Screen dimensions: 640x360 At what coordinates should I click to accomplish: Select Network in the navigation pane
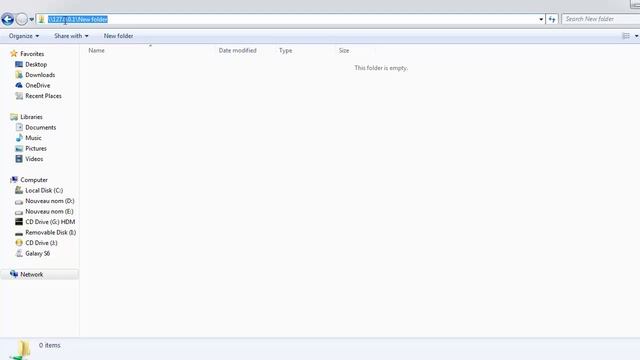coord(31,274)
